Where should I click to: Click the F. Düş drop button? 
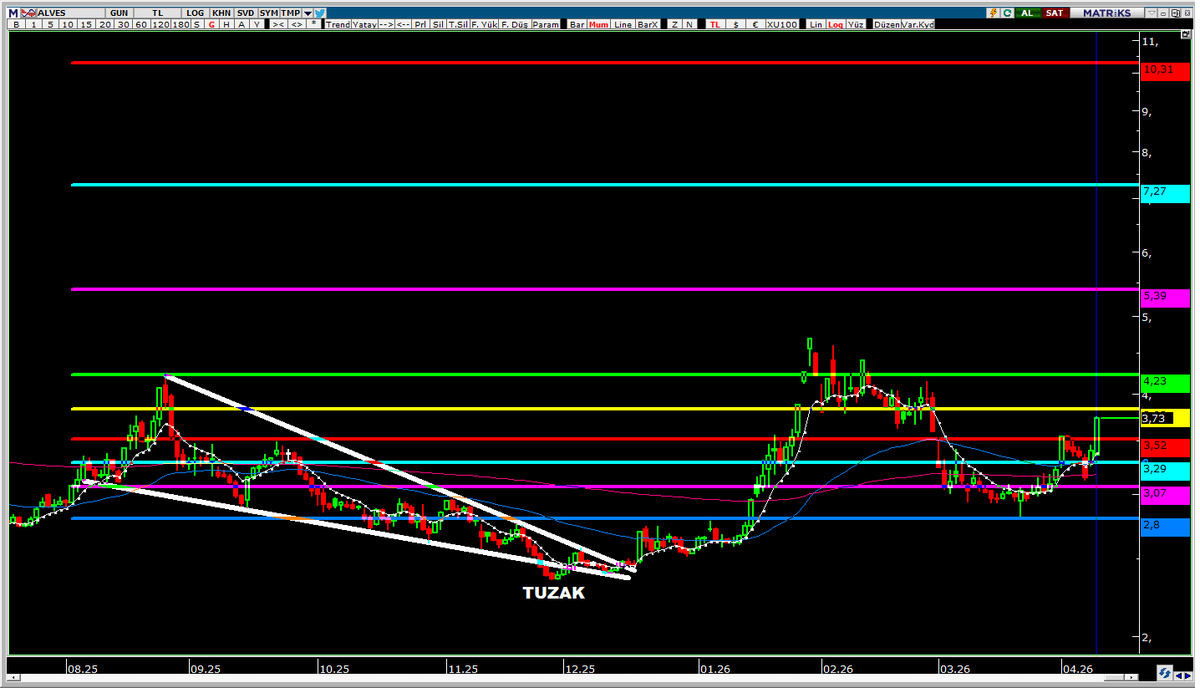(x=514, y=24)
